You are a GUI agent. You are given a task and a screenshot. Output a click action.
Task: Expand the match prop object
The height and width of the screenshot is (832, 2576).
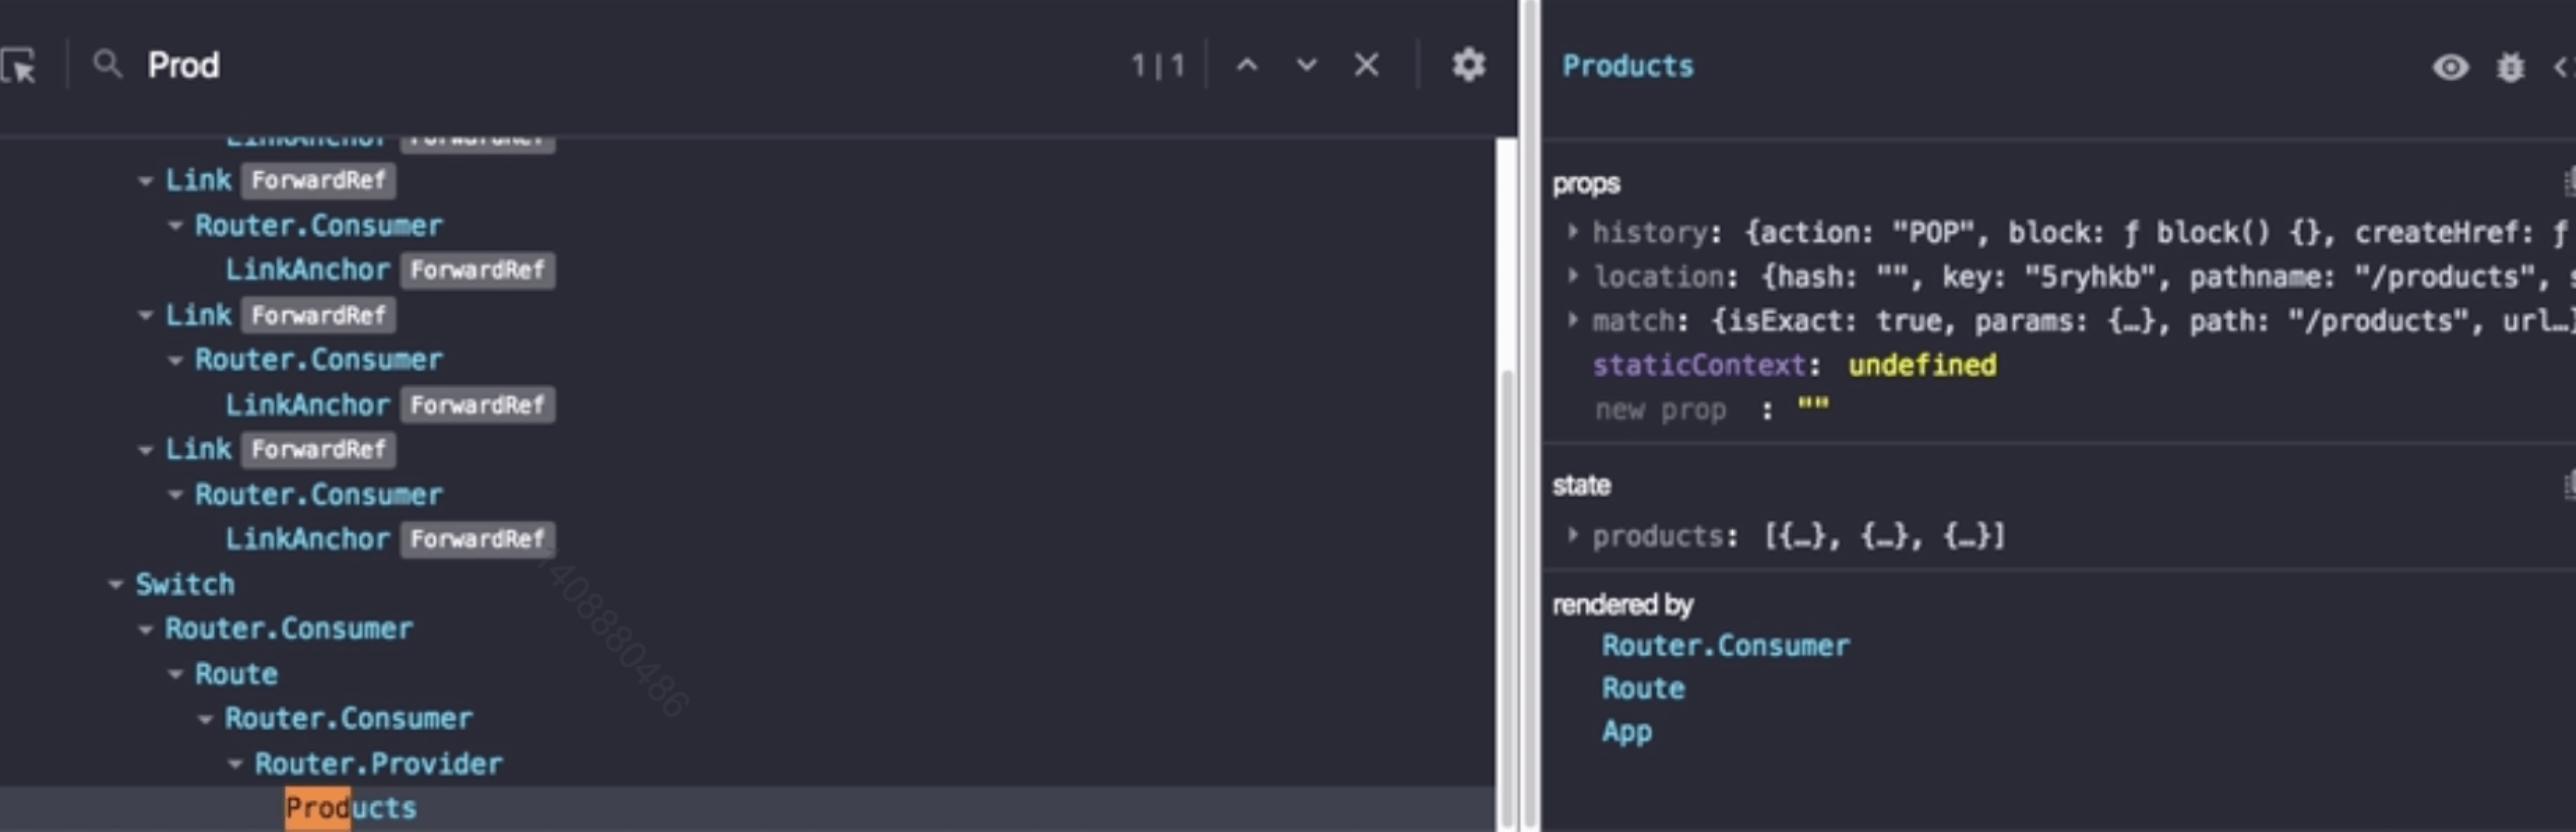(x=1573, y=320)
